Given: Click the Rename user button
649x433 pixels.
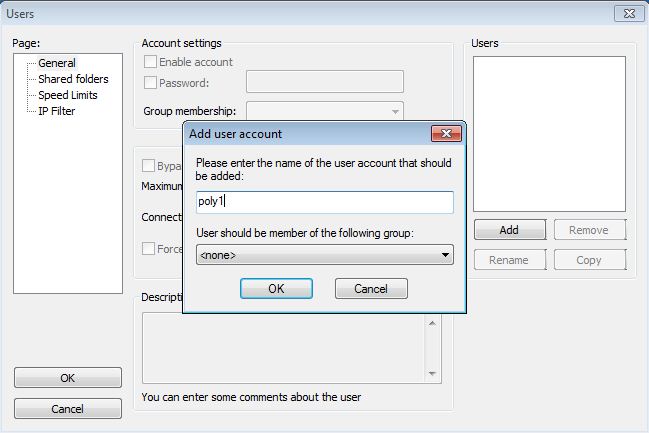Looking at the screenshot, I should pyautogui.click(x=509, y=260).
